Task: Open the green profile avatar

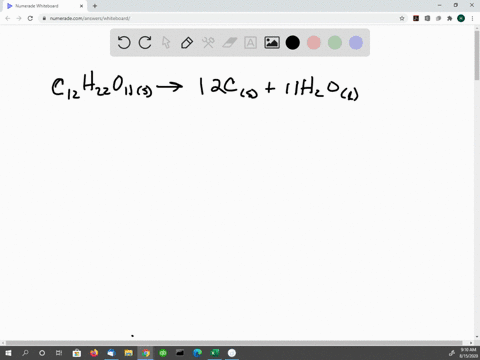Action: pyautogui.click(x=461, y=18)
